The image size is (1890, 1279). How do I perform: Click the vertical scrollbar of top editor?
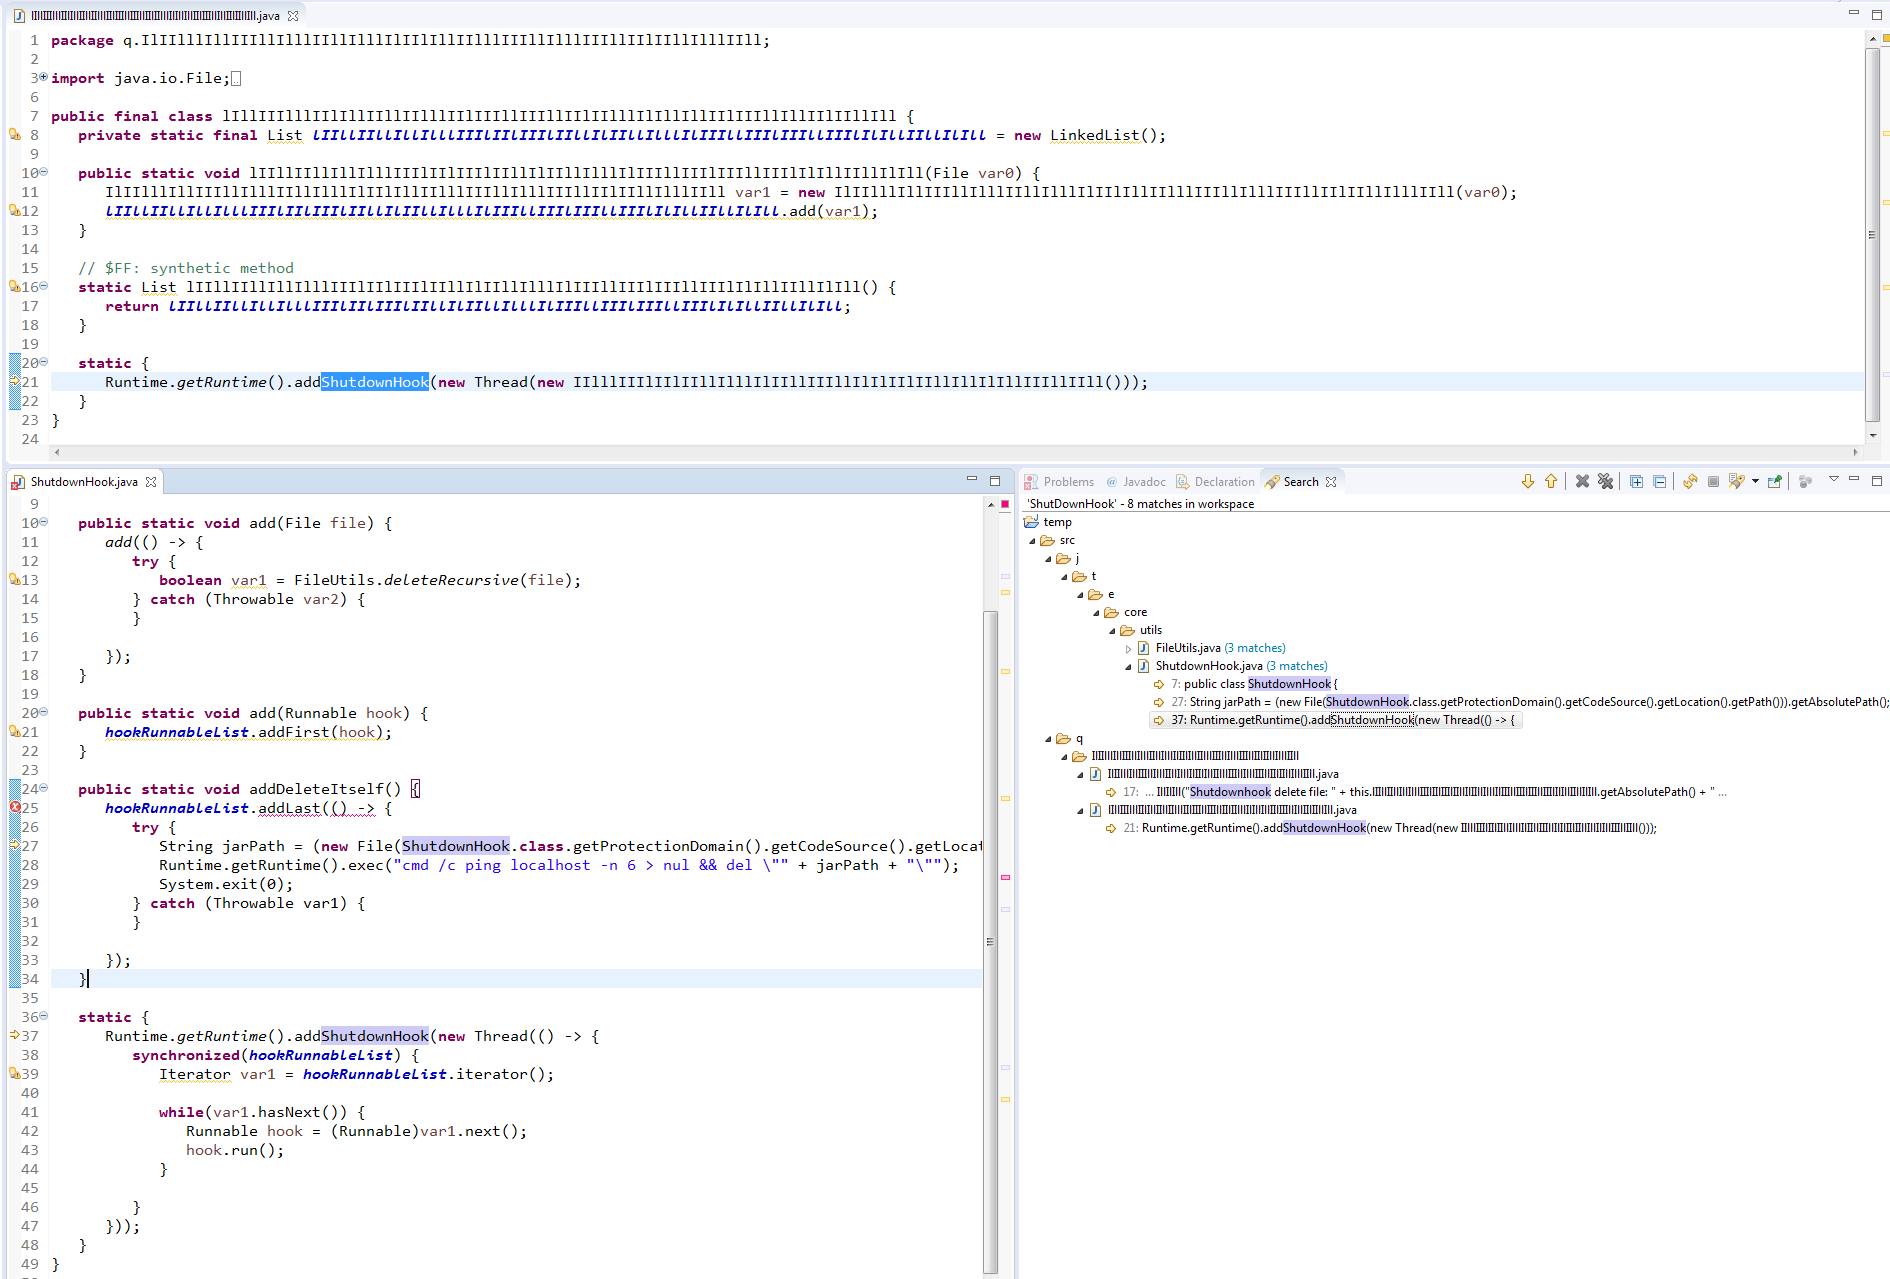(1872, 235)
